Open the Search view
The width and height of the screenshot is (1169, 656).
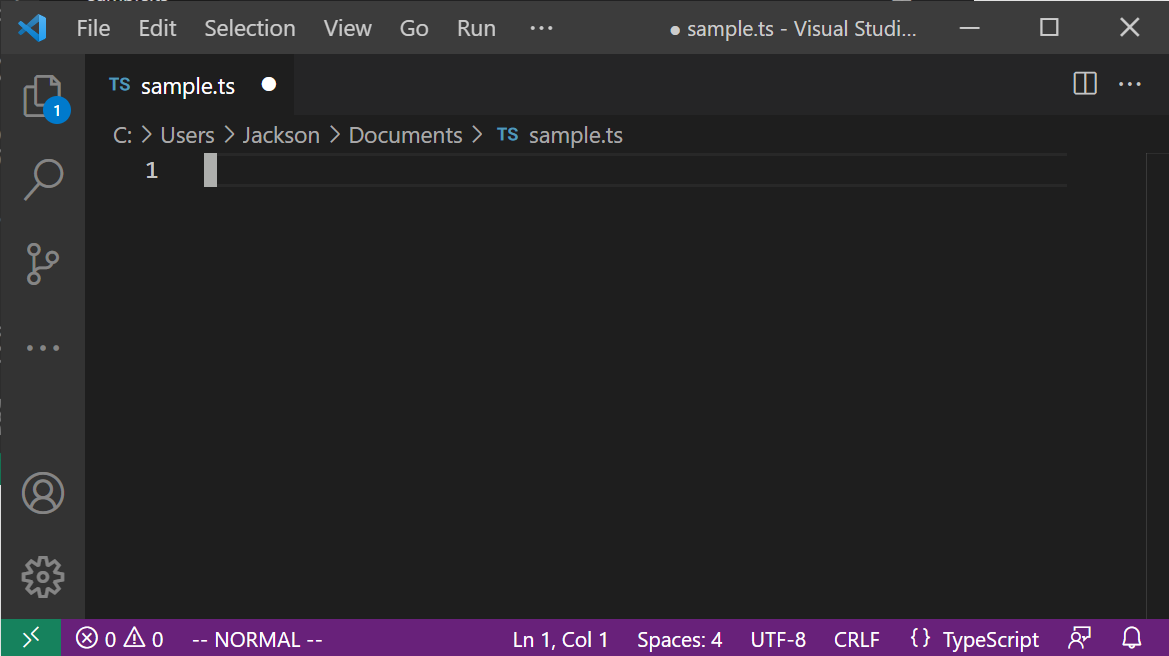point(43,178)
